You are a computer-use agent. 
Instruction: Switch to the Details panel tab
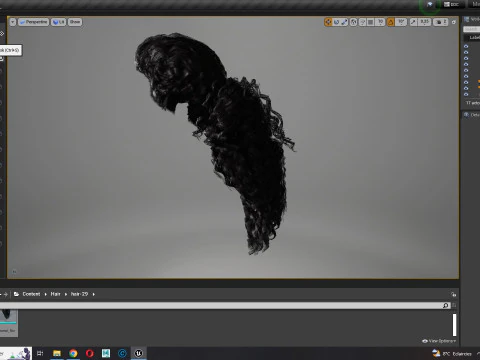point(472,115)
